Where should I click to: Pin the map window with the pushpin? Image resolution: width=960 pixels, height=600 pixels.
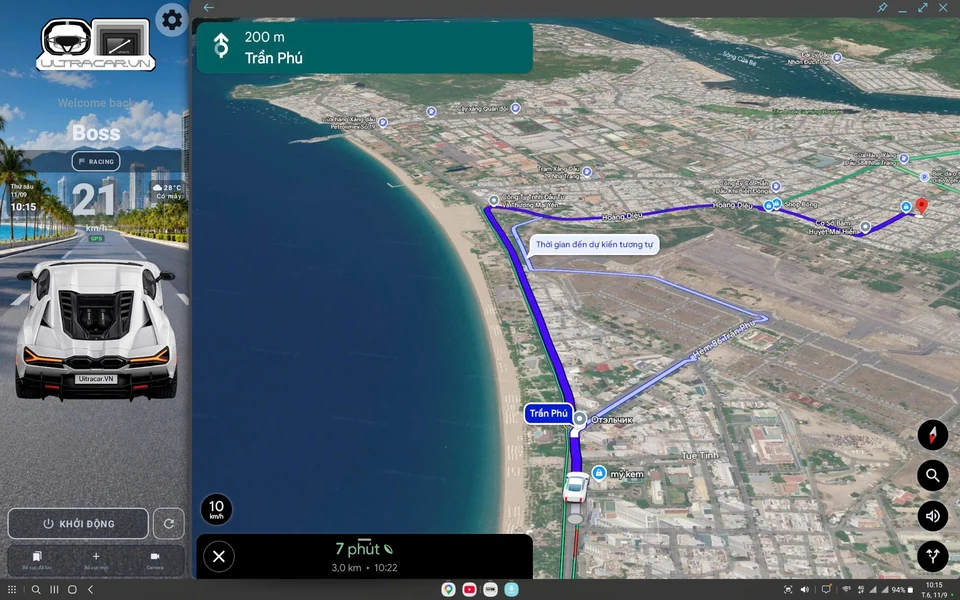(x=882, y=8)
